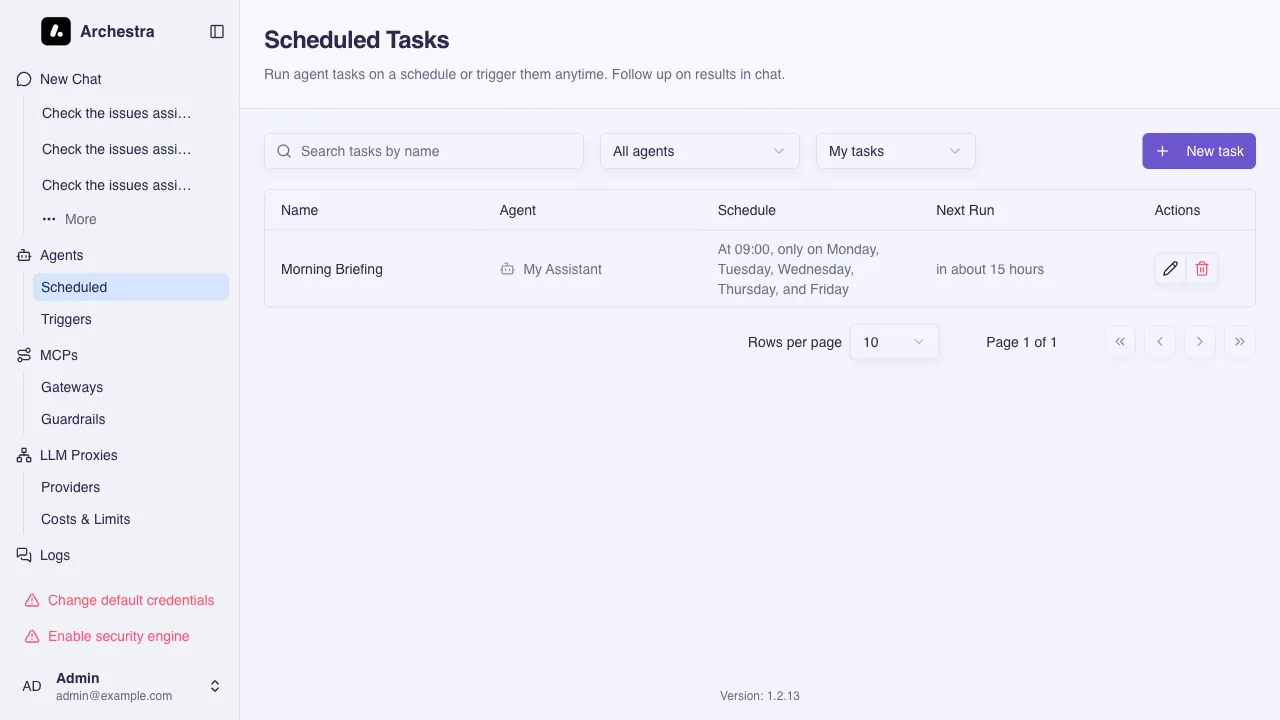This screenshot has width=1280, height=720.
Task: Go to the next page arrow
Action: pyautogui.click(x=1199, y=342)
